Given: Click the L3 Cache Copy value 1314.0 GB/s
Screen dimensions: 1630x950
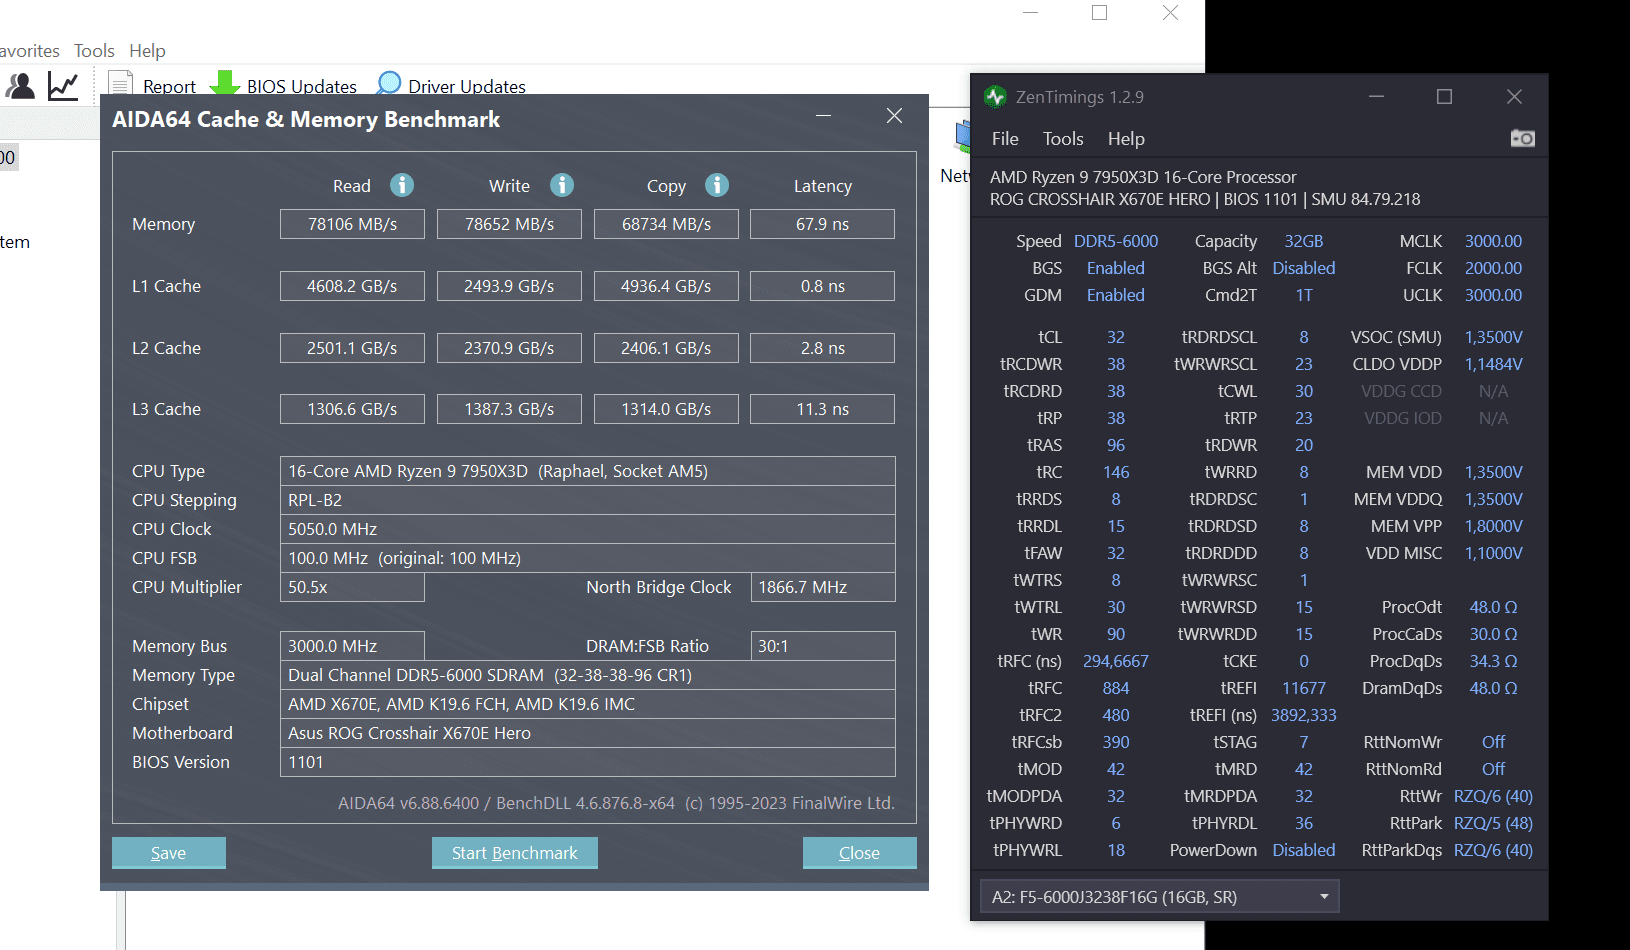Looking at the screenshot, I should (666, 409).
